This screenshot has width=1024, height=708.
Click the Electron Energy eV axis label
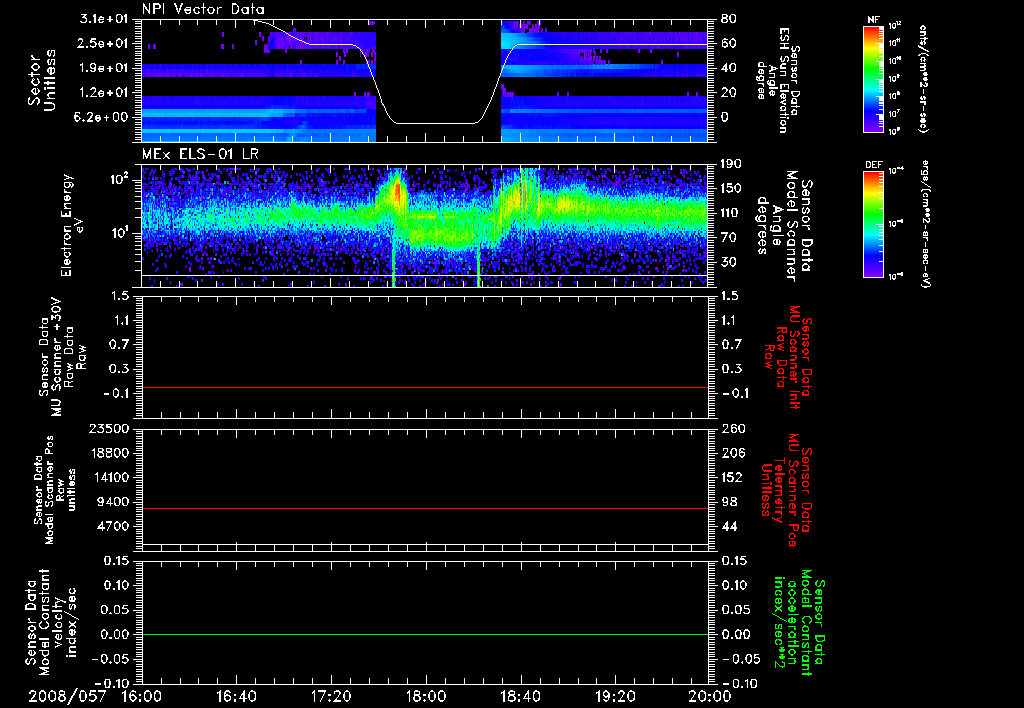(74, 225)
